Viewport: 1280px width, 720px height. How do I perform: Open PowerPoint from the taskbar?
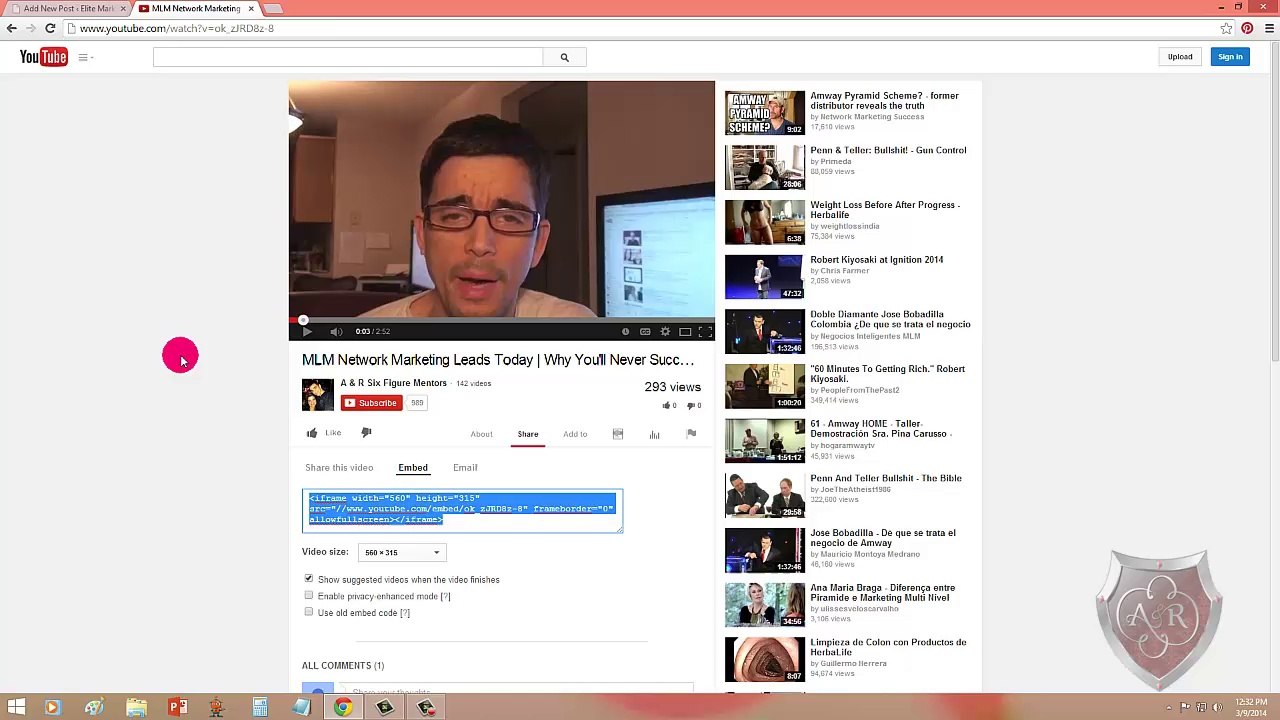177,708
